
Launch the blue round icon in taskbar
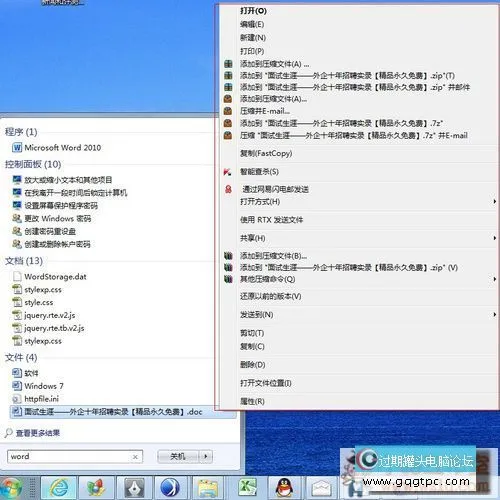click(x=170, y=488)
